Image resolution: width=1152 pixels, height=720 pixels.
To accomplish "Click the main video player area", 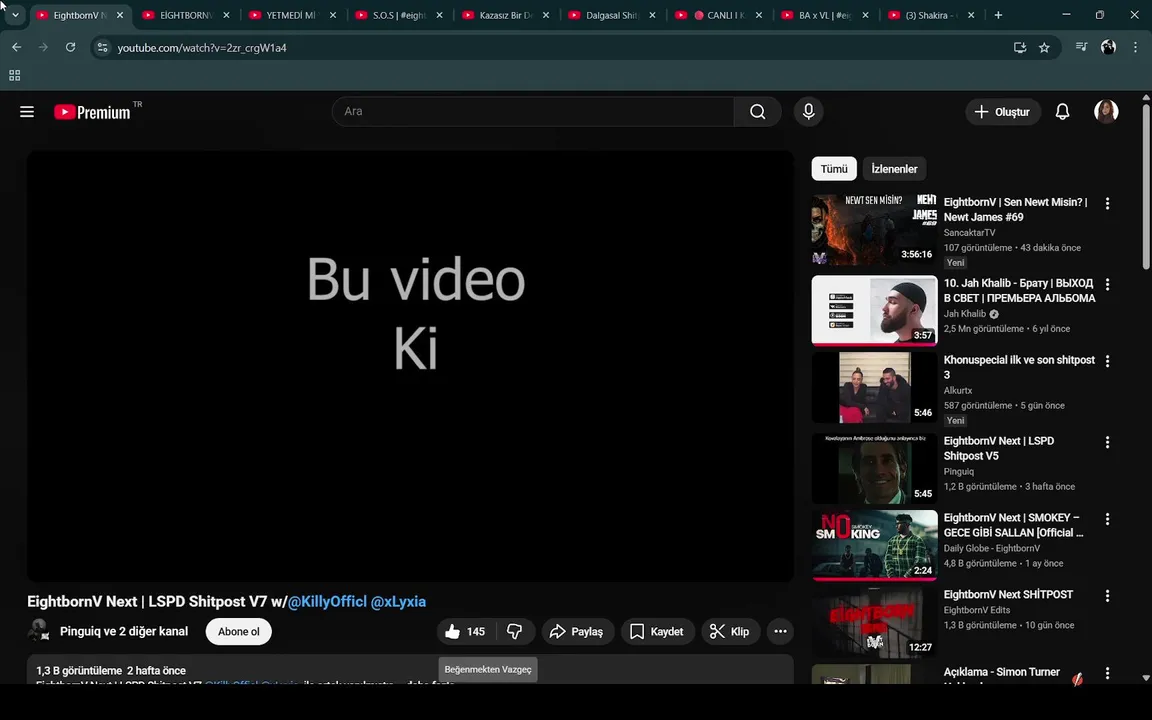I will tap(410, 366).
